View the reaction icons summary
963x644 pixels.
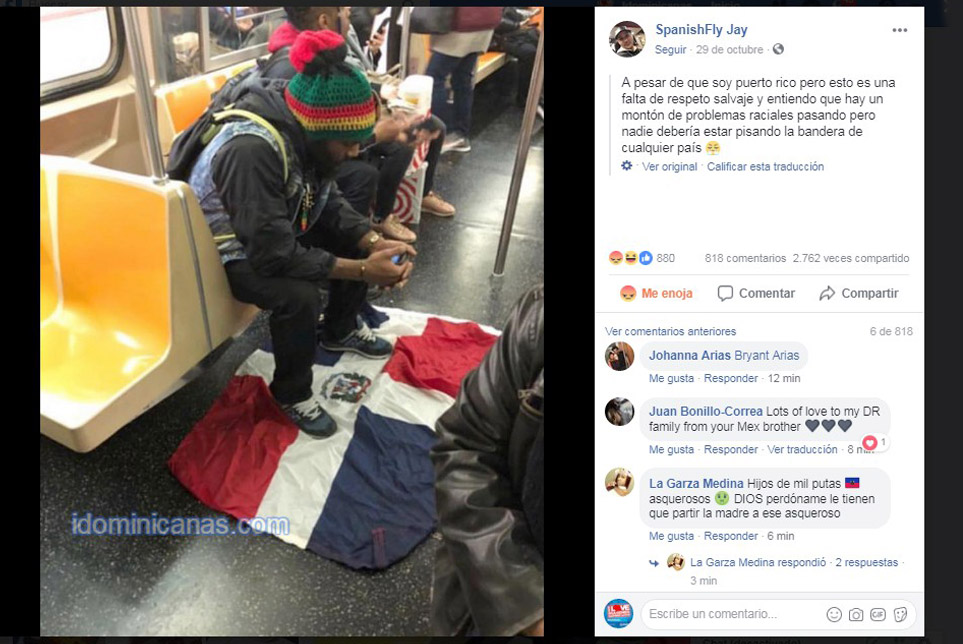point(631,258)
